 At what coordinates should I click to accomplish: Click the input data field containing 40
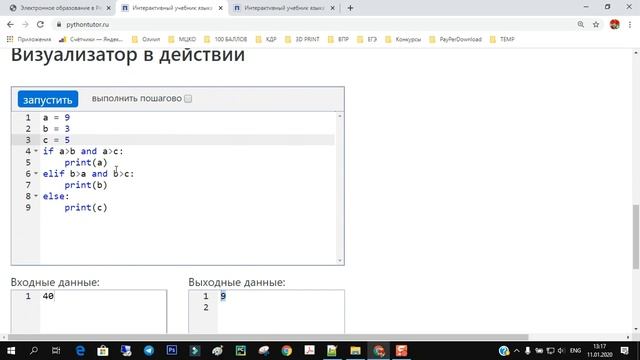click(x=89, y=311)
